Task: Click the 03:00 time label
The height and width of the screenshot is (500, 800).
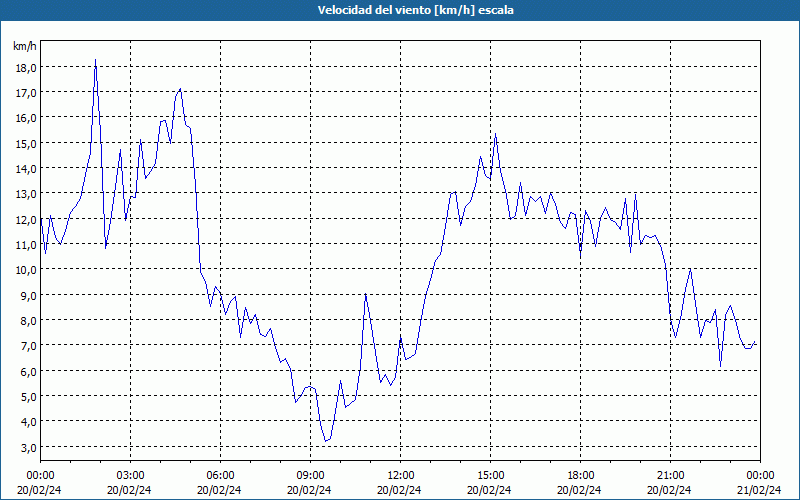Action: 130,476
